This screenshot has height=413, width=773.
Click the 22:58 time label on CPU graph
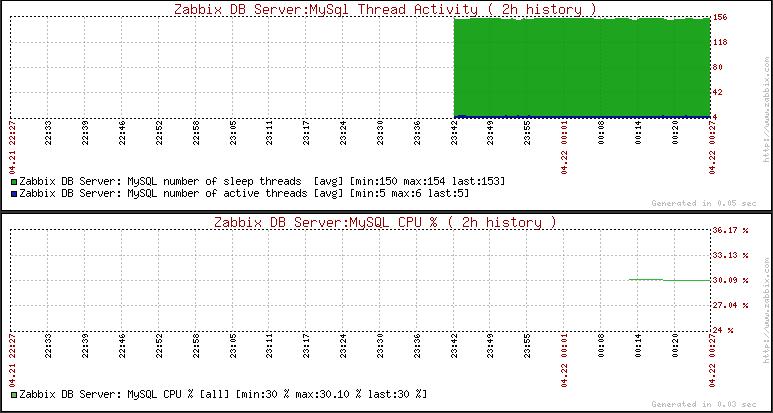196,345
